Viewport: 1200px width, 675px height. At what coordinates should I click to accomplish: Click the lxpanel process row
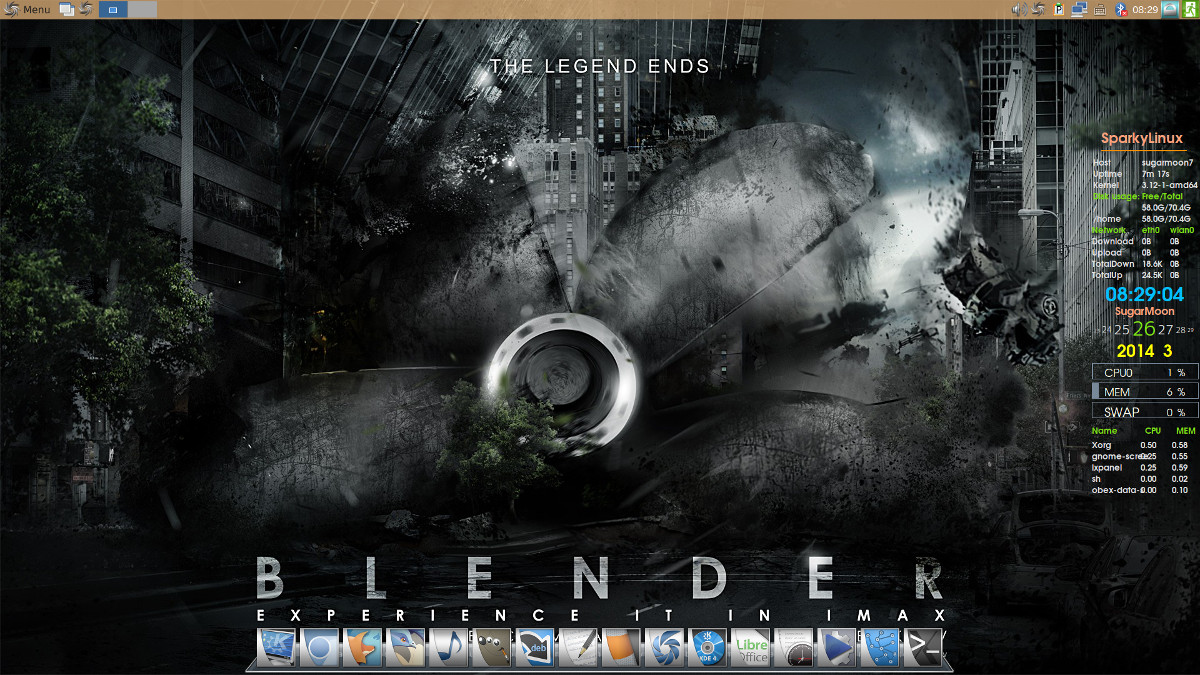1141,467
